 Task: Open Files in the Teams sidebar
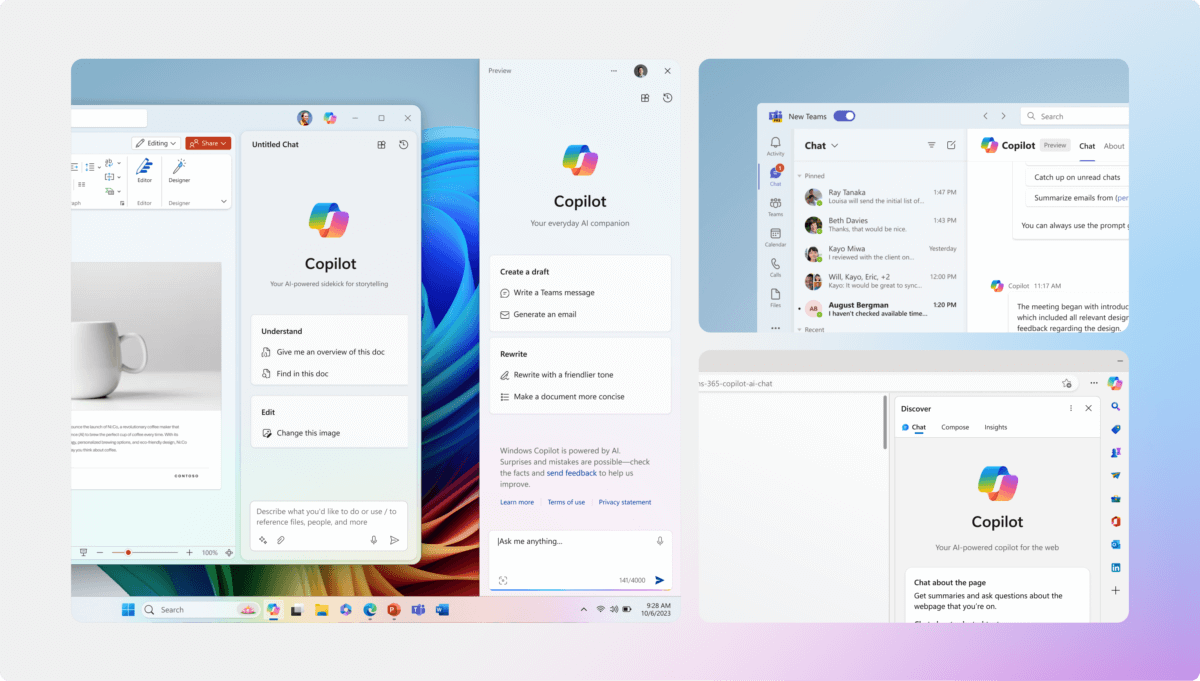pos(775,297)
